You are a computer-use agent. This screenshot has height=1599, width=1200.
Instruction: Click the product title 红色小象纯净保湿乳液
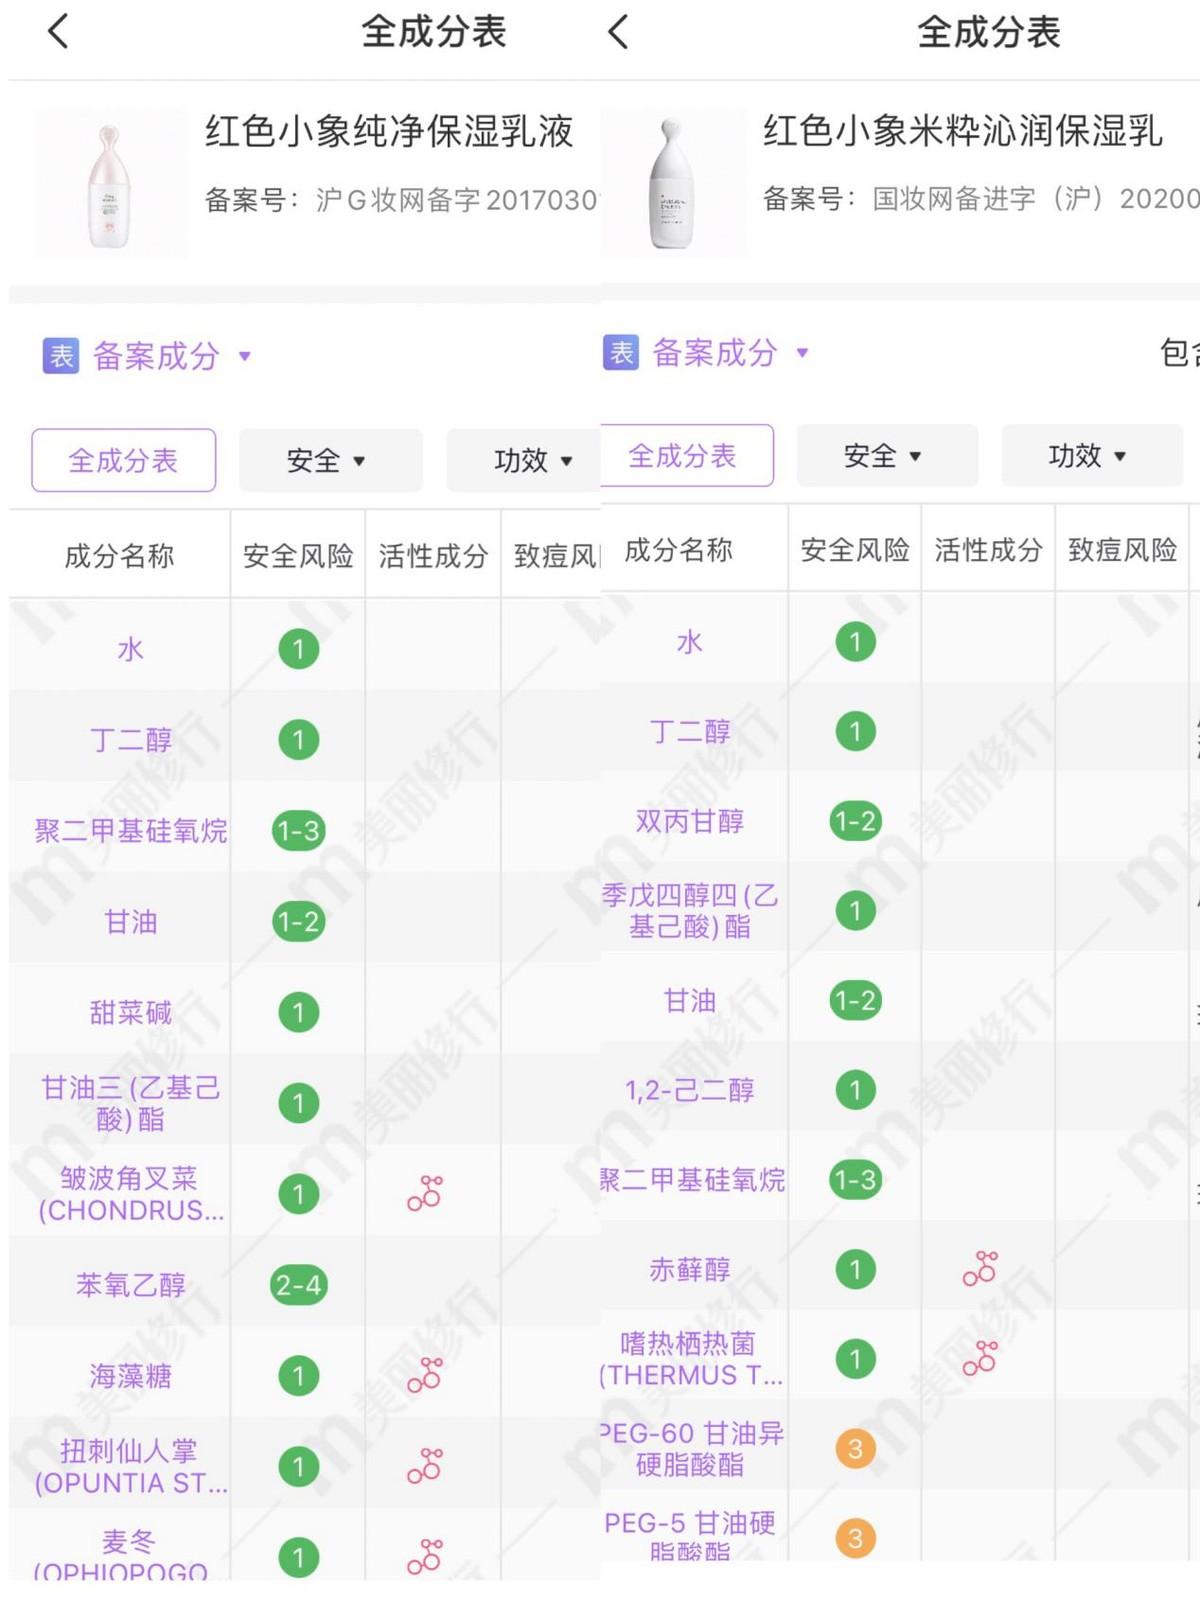[389, 131]
